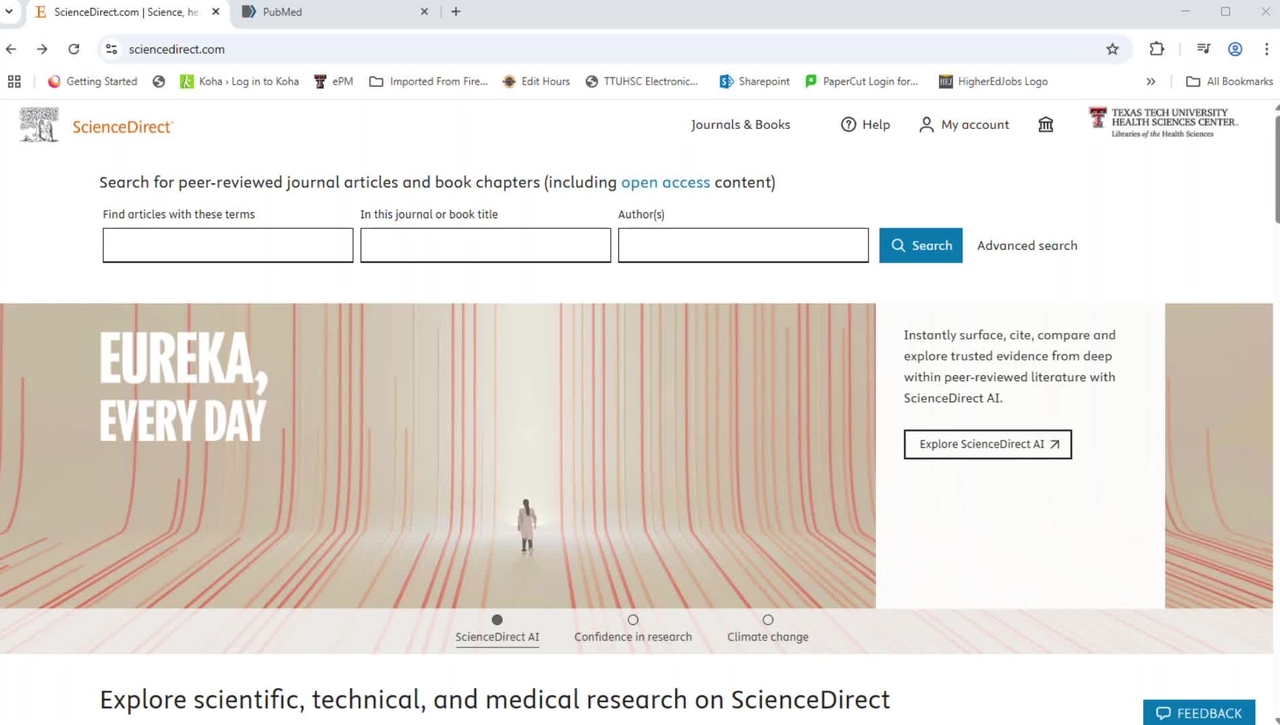The height and width of the screenshot is (725, 1280).
Task: Open the Edit Hours bookmark
Action: [536, 81]
